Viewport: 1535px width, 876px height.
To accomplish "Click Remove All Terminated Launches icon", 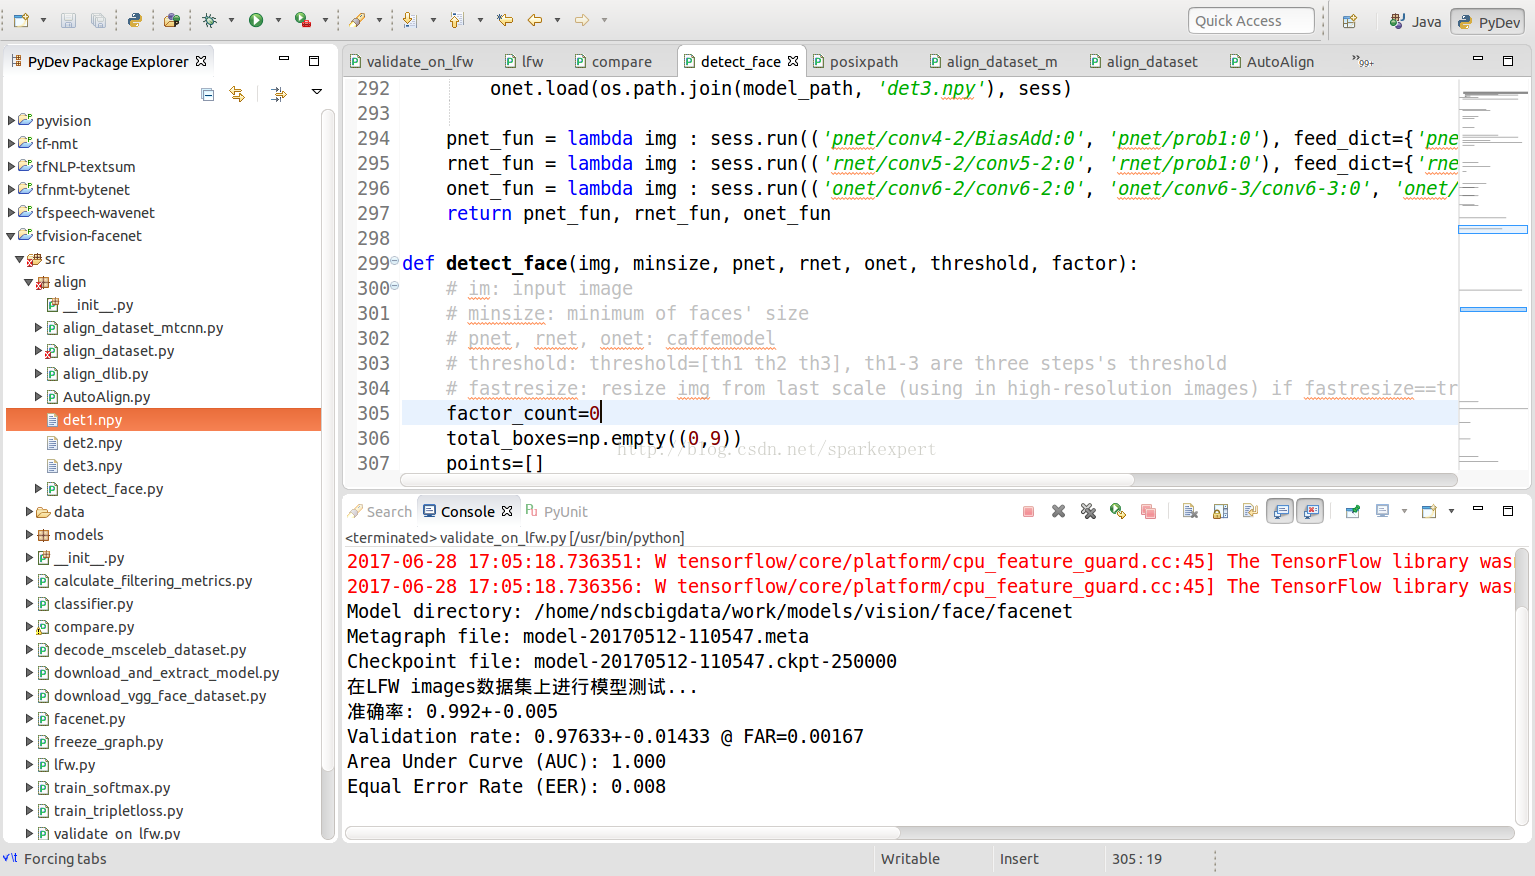I will pos(1088,511).
